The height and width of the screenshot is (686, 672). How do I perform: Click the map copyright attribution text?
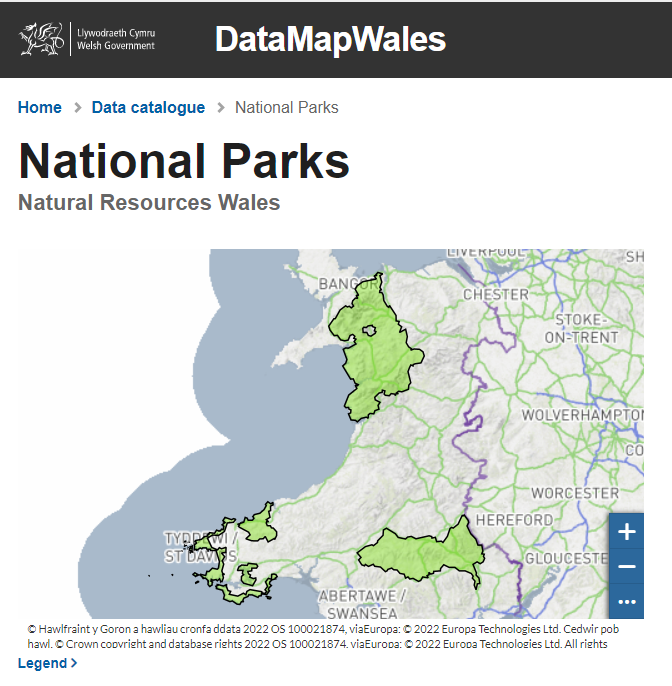pyautogui.click(x=323, y=636)
